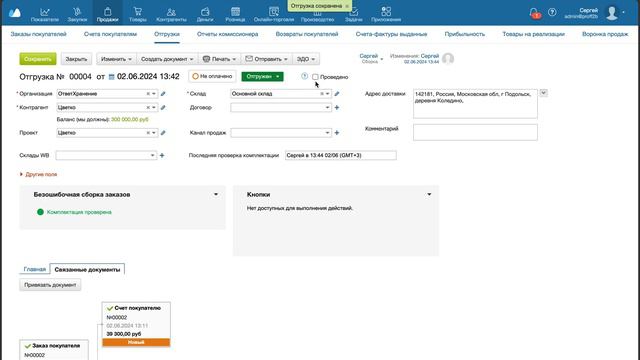Open the Счет покупателю №00002 card
640x360 pixels.
[x=136, y=324]
